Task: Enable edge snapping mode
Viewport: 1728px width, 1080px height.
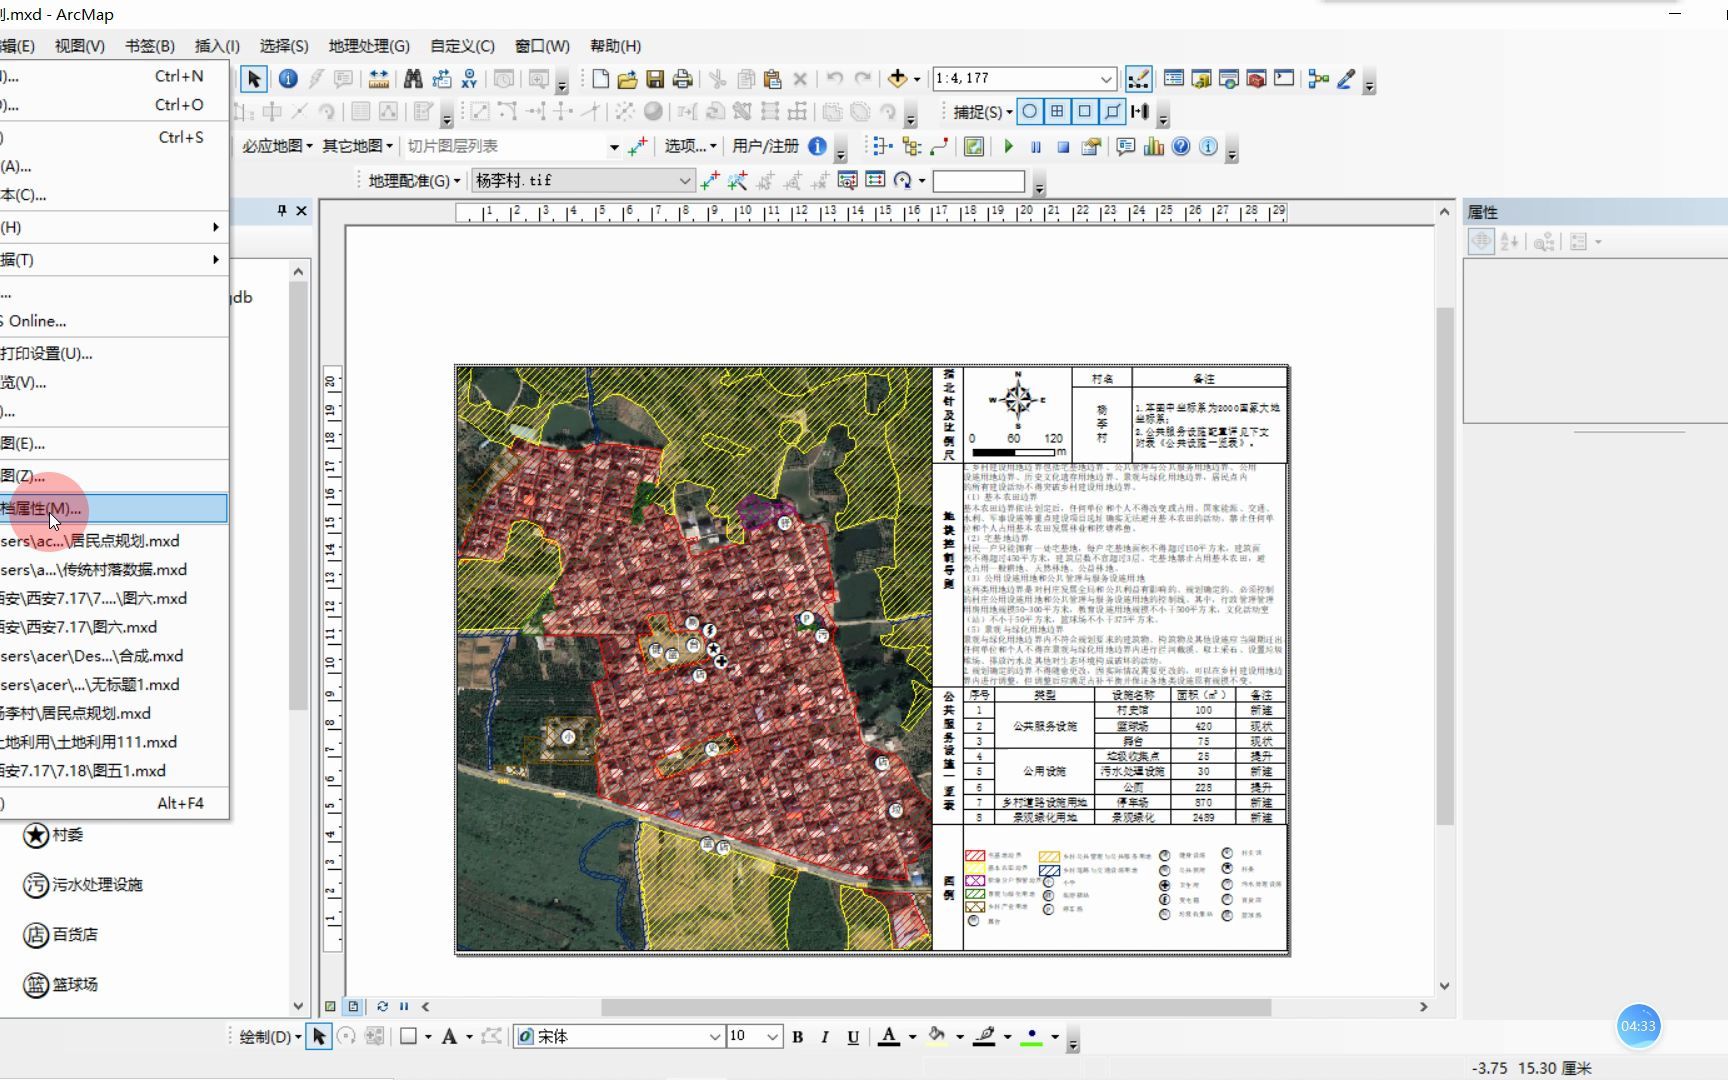Action: 1112,111
